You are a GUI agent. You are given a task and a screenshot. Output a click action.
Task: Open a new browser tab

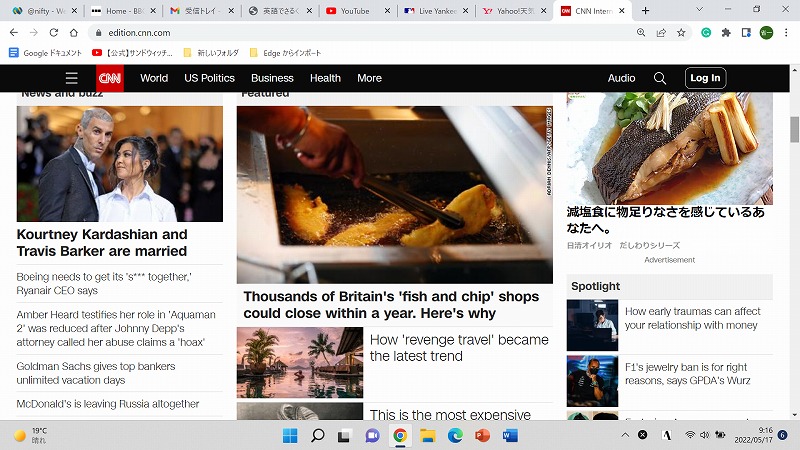(645, 10)
